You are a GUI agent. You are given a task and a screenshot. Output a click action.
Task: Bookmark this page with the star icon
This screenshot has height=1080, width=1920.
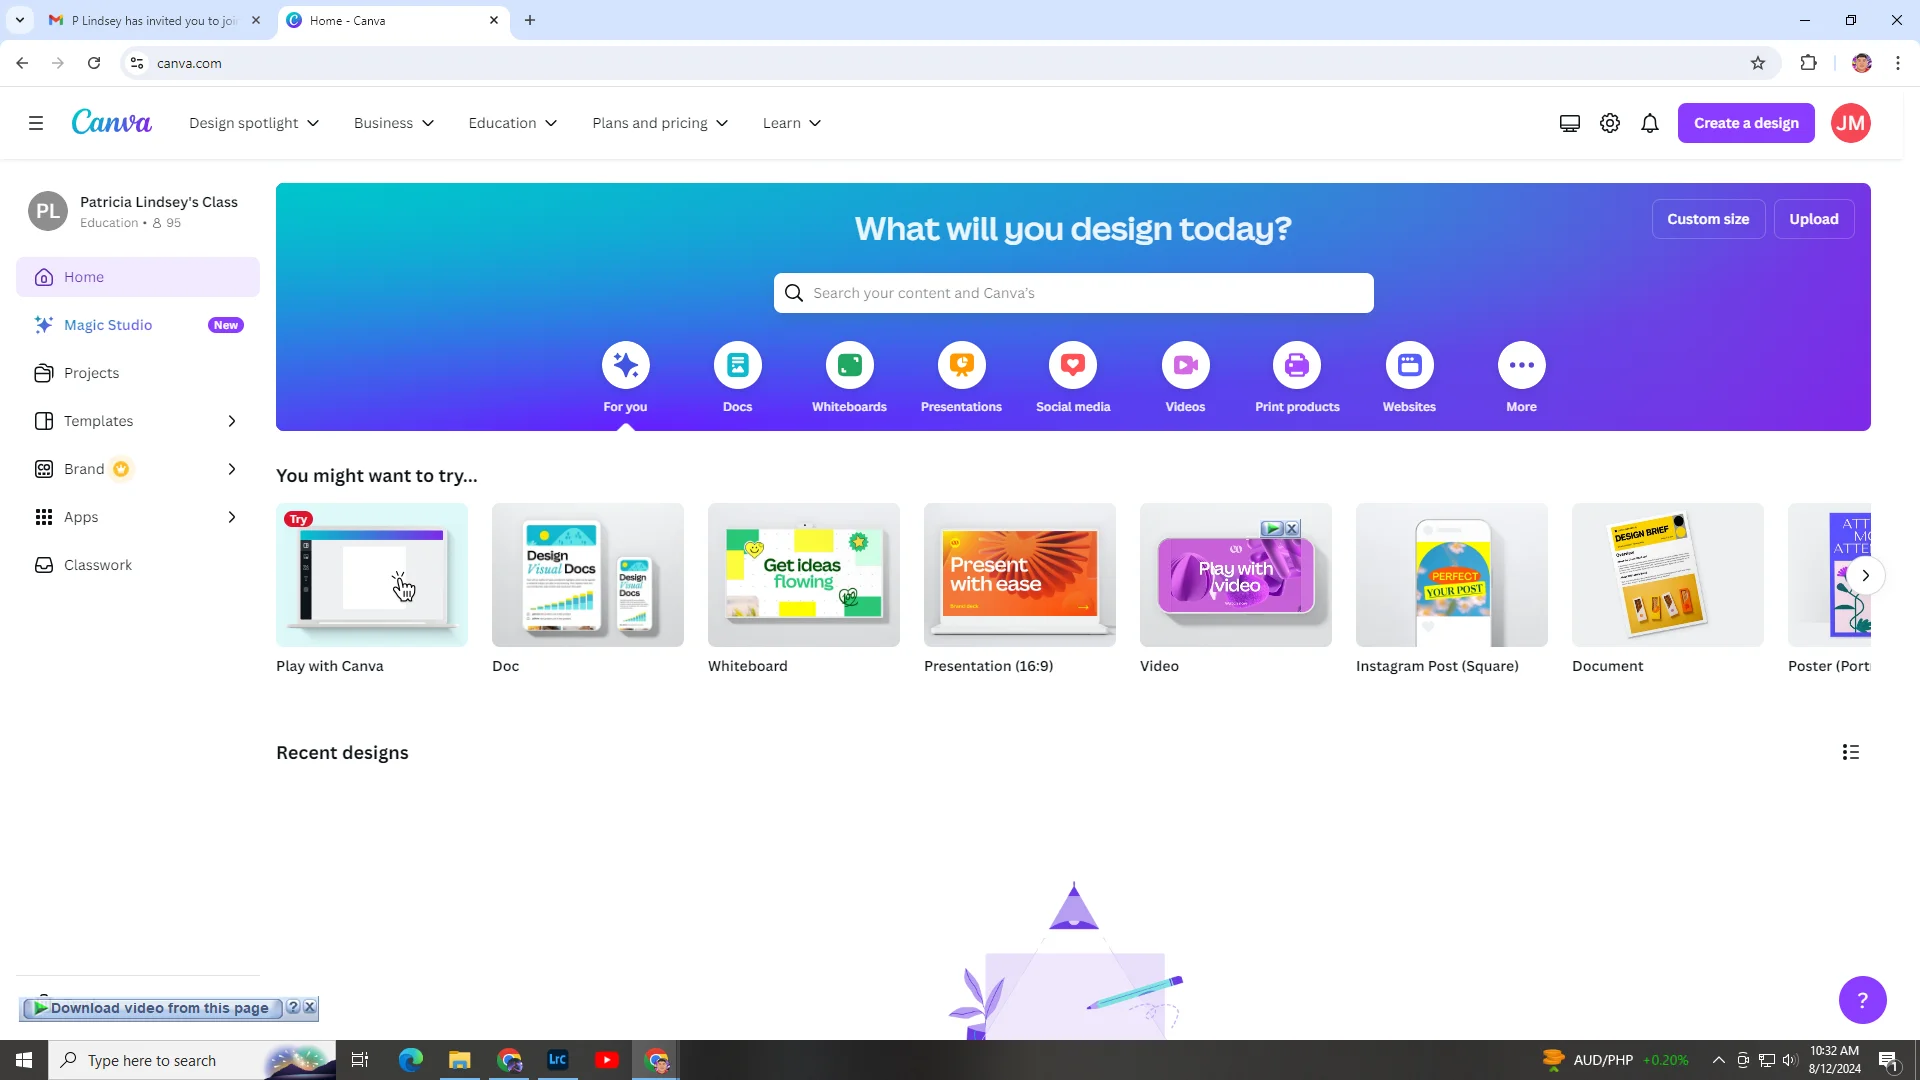(1758, 63)
